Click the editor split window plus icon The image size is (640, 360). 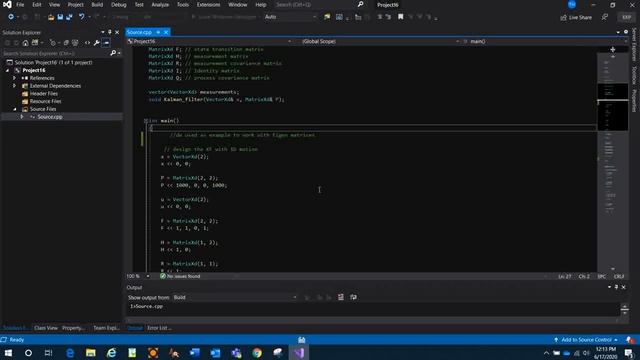pyautogui.click(x=613, y=49)
